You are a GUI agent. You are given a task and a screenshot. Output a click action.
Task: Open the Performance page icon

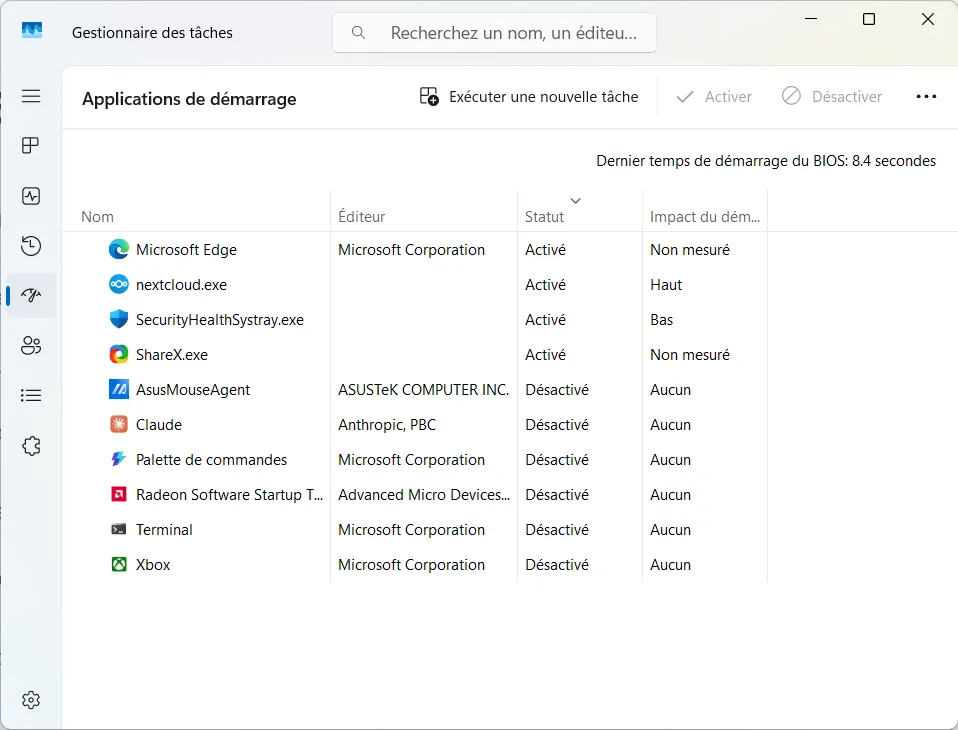tap(31, 196)
